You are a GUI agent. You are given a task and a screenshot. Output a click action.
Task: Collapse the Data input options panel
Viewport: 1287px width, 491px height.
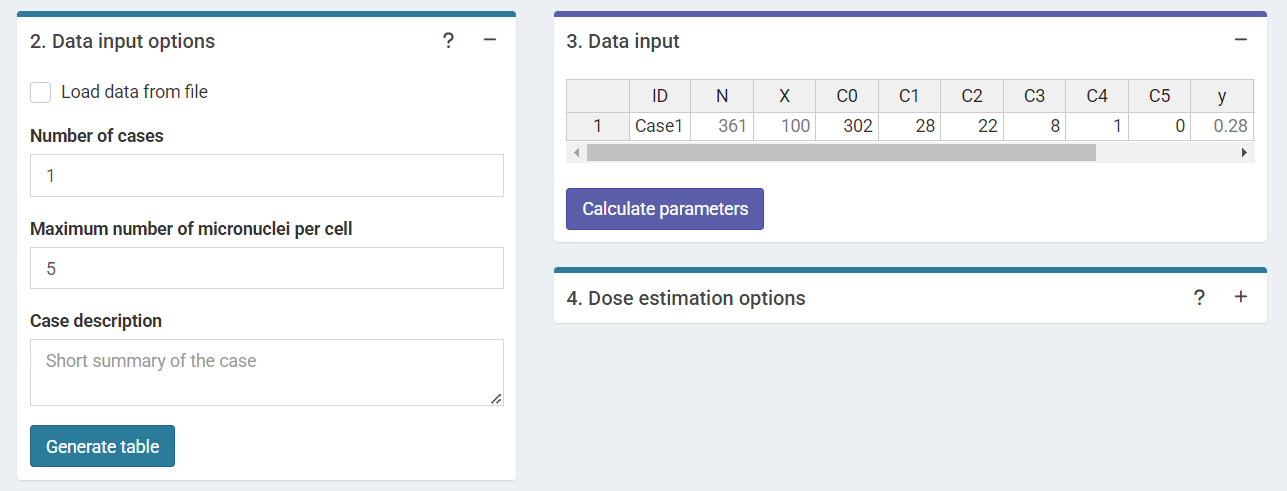(x=490, y=41)
